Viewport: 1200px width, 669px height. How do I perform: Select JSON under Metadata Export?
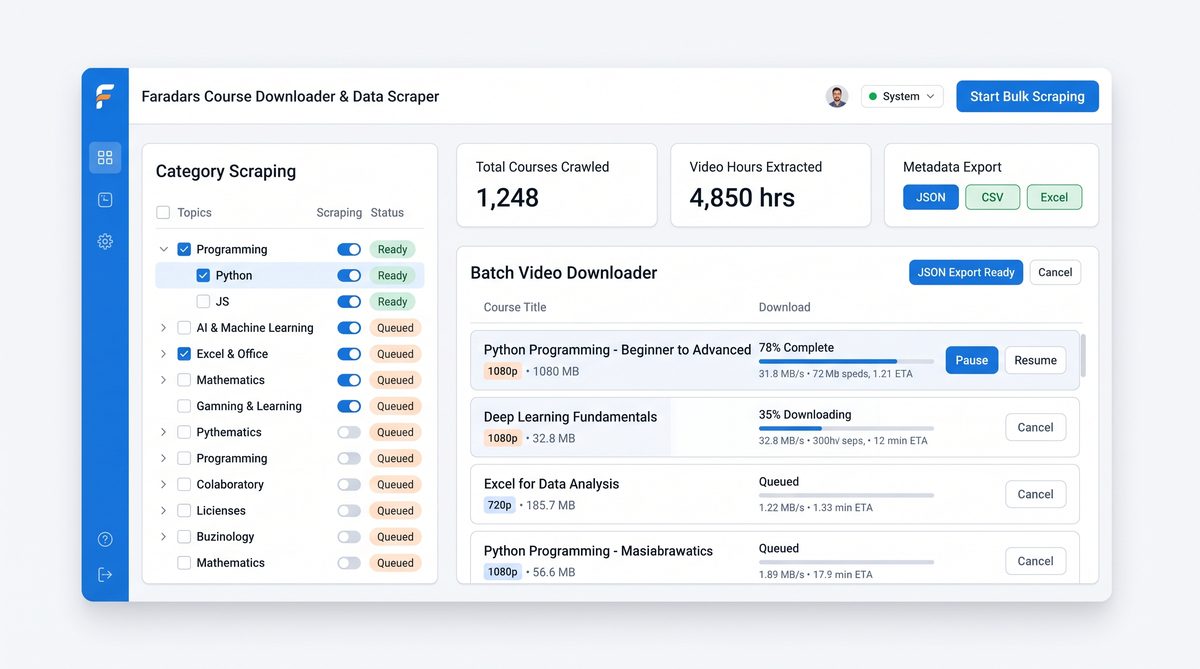click(931, 197)
